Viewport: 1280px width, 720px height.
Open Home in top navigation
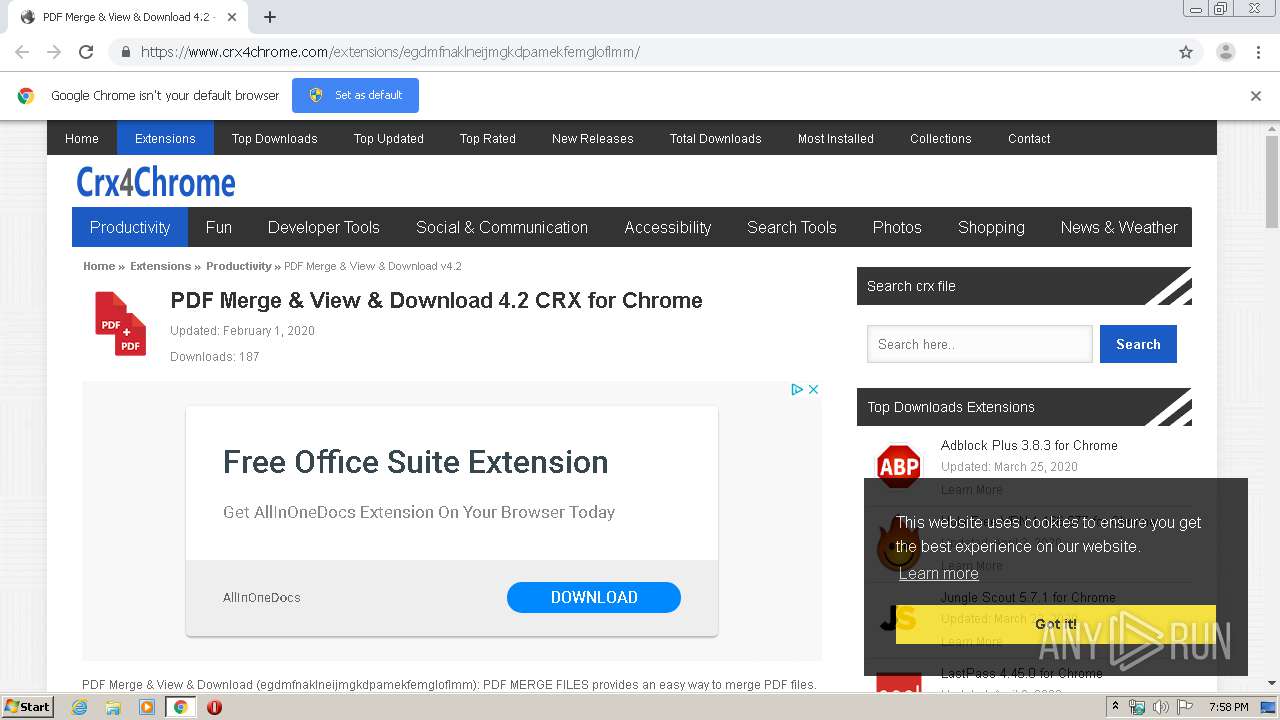coord(82,138)
